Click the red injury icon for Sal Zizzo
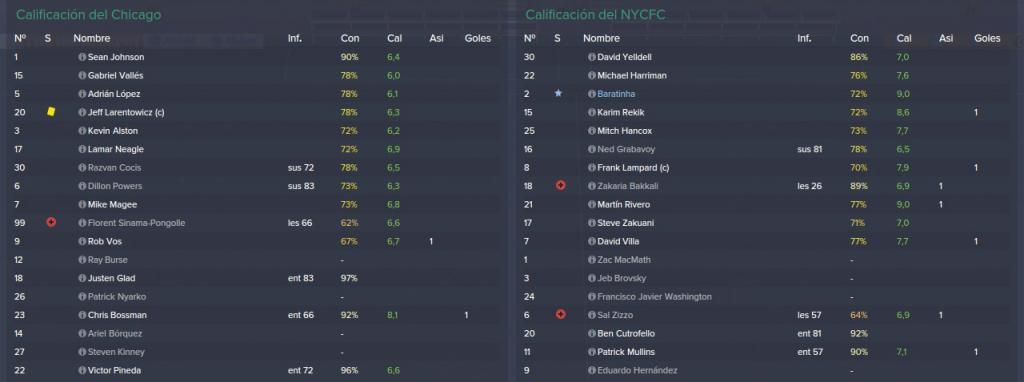This screenshot has height=382, width=1024. (560, 315)
